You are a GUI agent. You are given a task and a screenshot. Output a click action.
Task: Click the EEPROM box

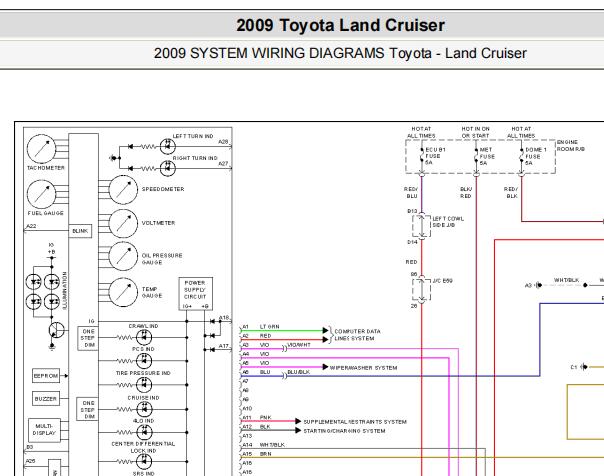pos(46,375)
